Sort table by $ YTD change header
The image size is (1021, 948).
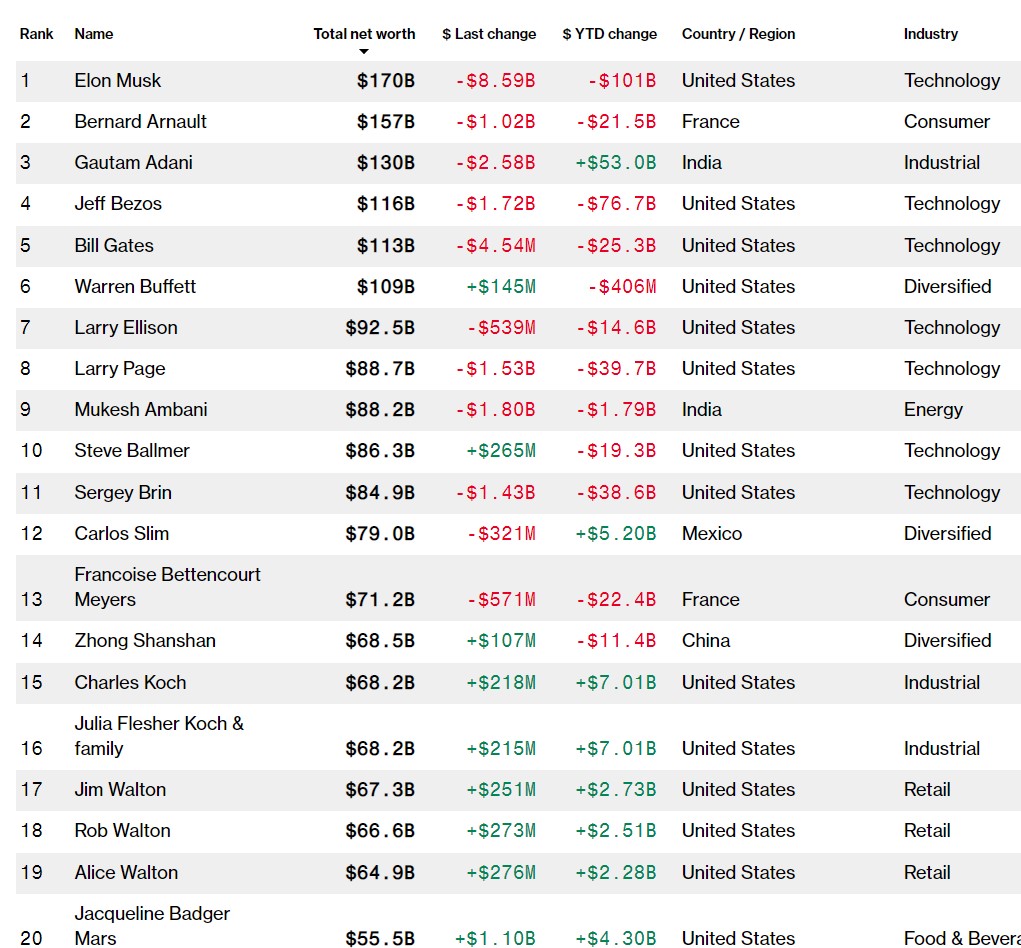(609, 34)
